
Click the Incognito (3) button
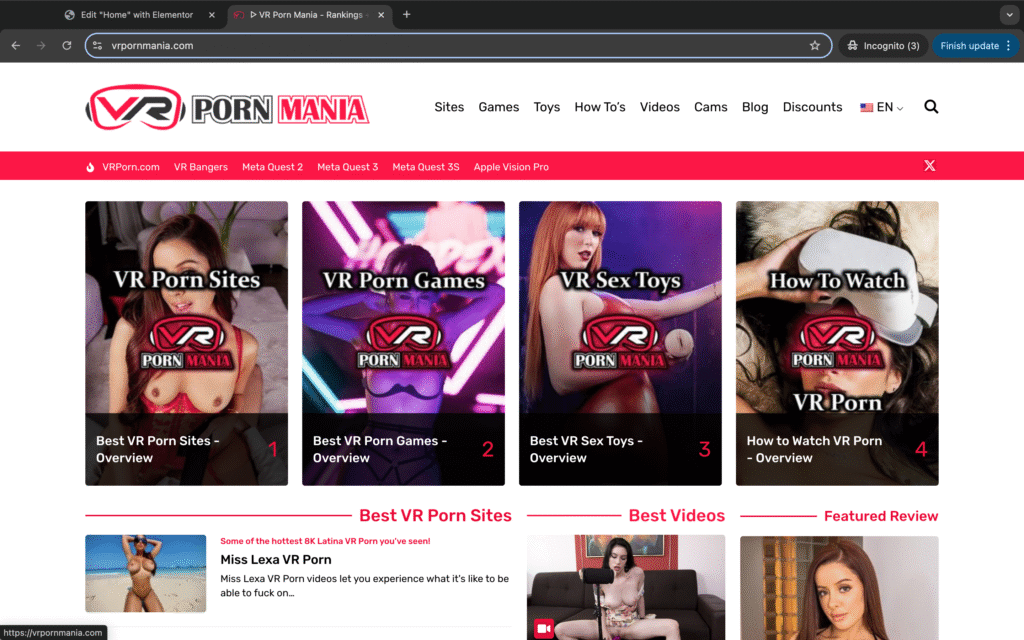[x=884, y=46]
